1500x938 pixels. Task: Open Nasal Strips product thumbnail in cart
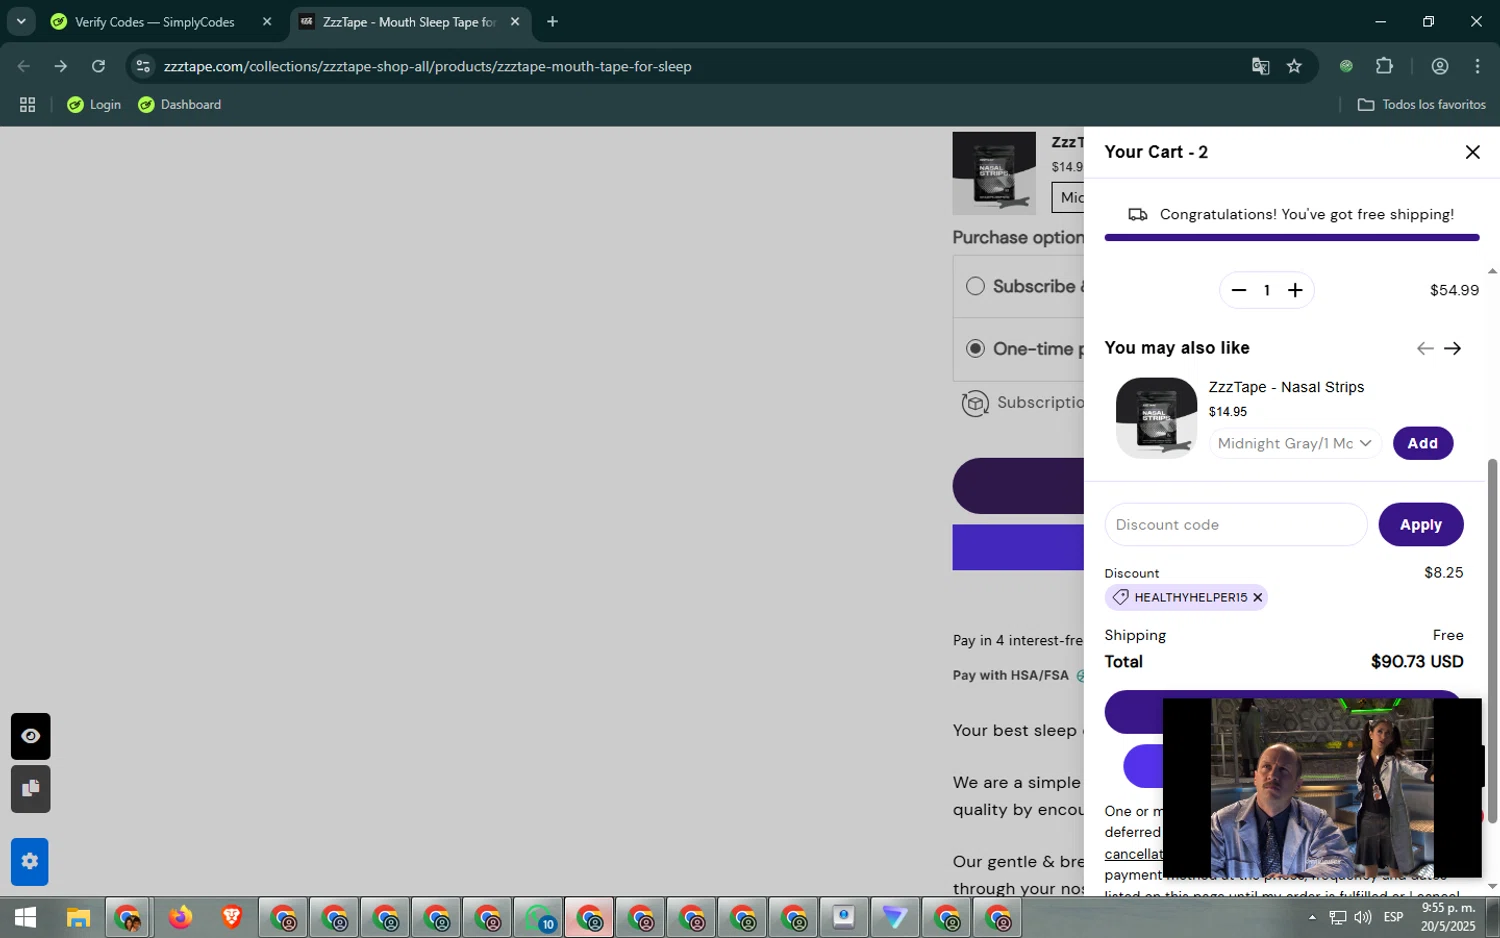click(1155, 417)
